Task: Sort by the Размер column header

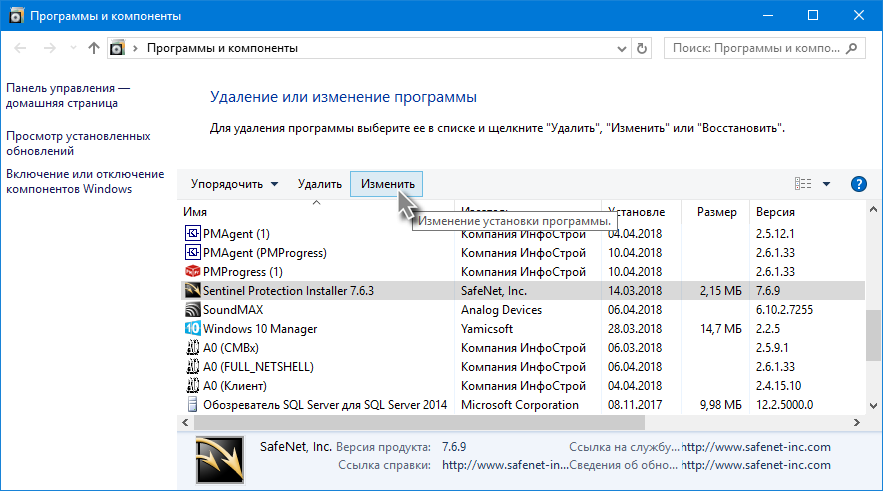Action: tap(716, 212)
